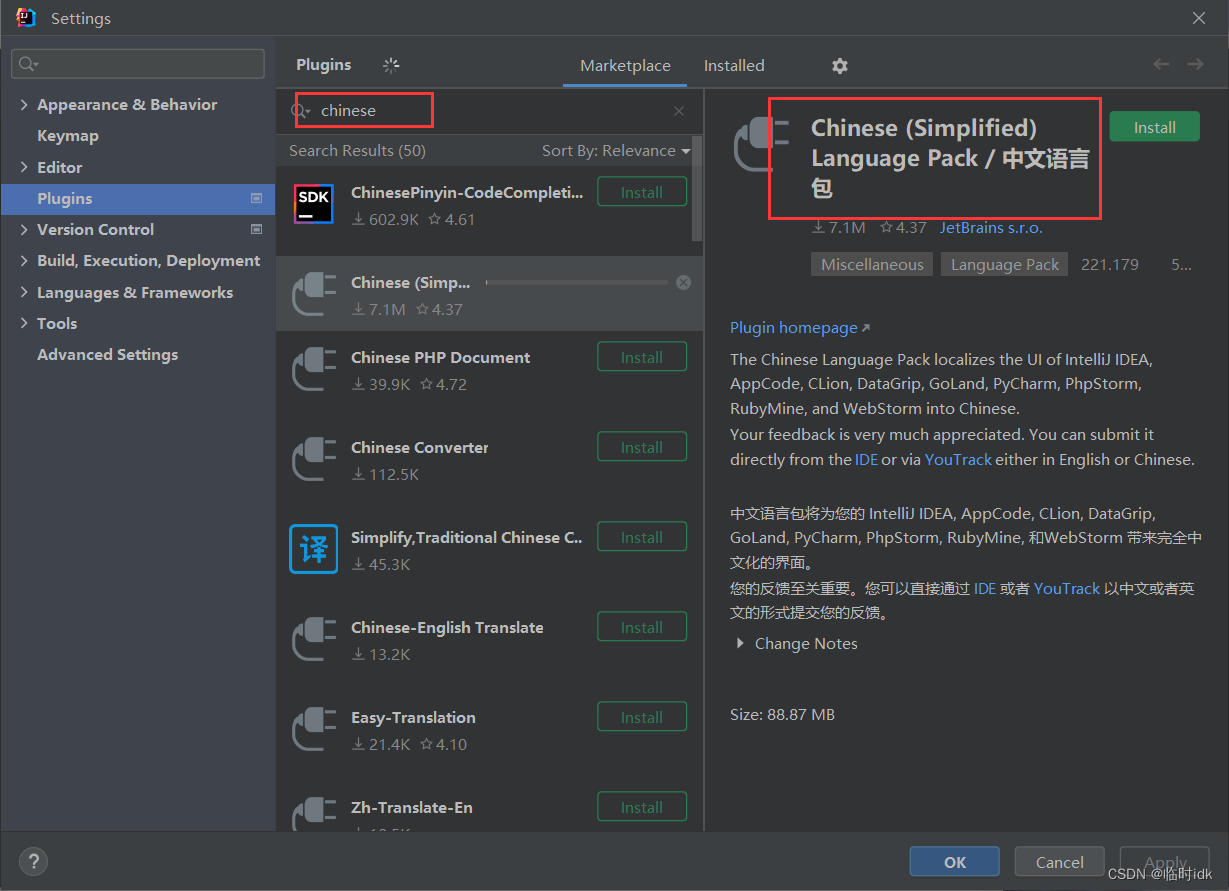Click the forward navigation arrow
This screenshot has width=1229, height=891.
(1195, 64)
